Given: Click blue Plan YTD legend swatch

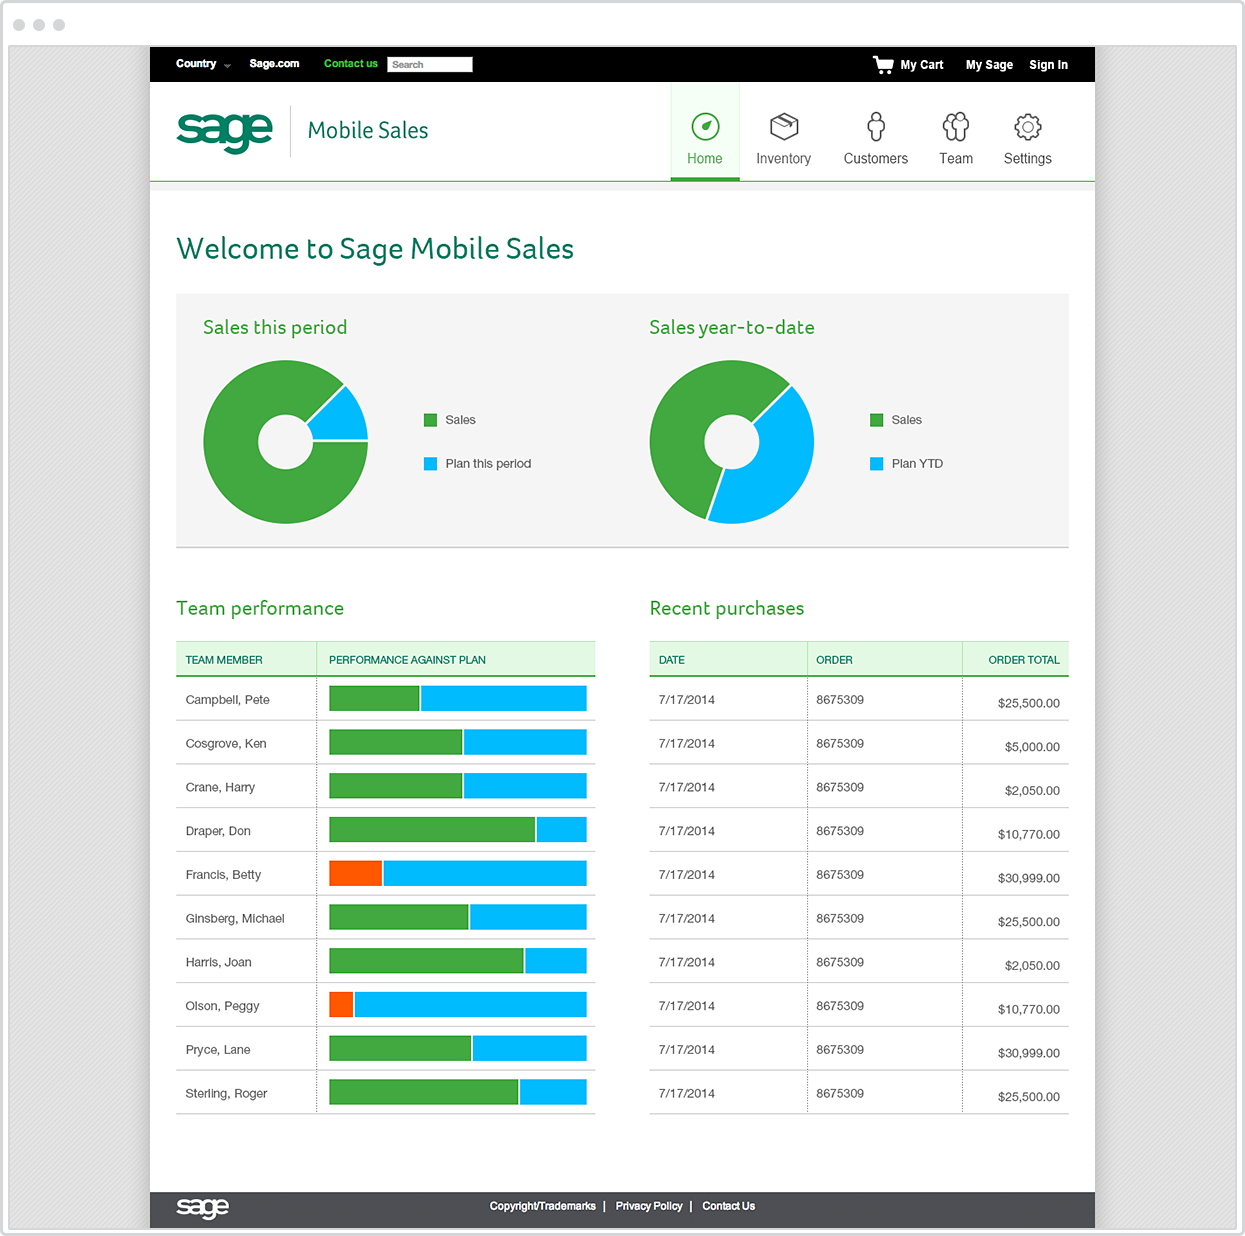Looking at the screenshot, I should click(877, 464).
